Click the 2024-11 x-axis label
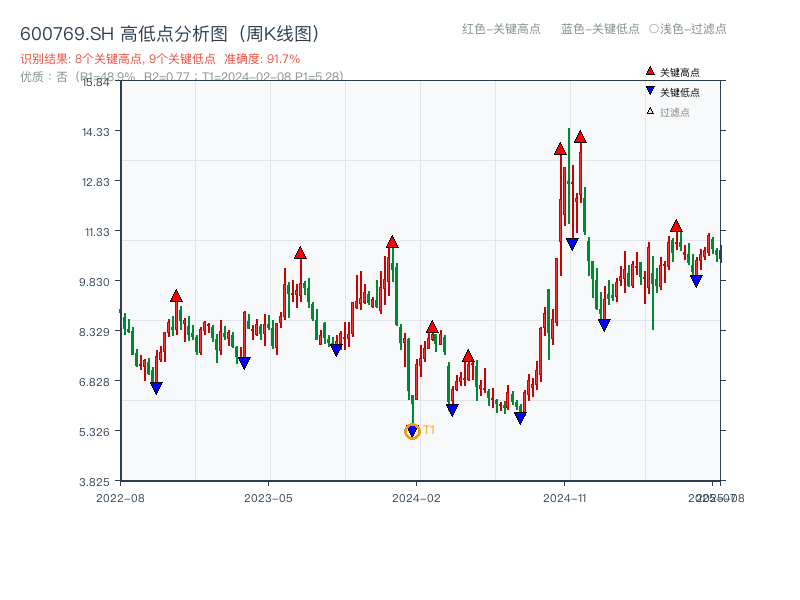 [x=567, y=495]
